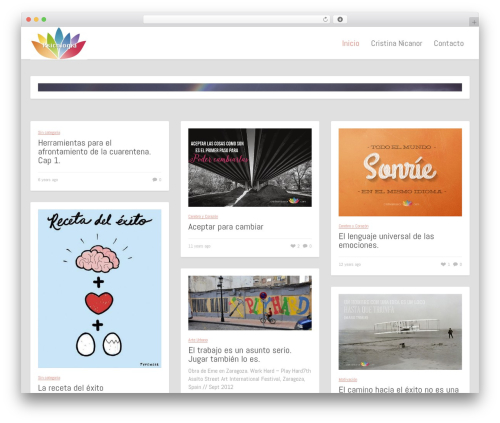Click the date under 'Aceptar para cambiar'
500x423 pixels.
tap(199, 246)
